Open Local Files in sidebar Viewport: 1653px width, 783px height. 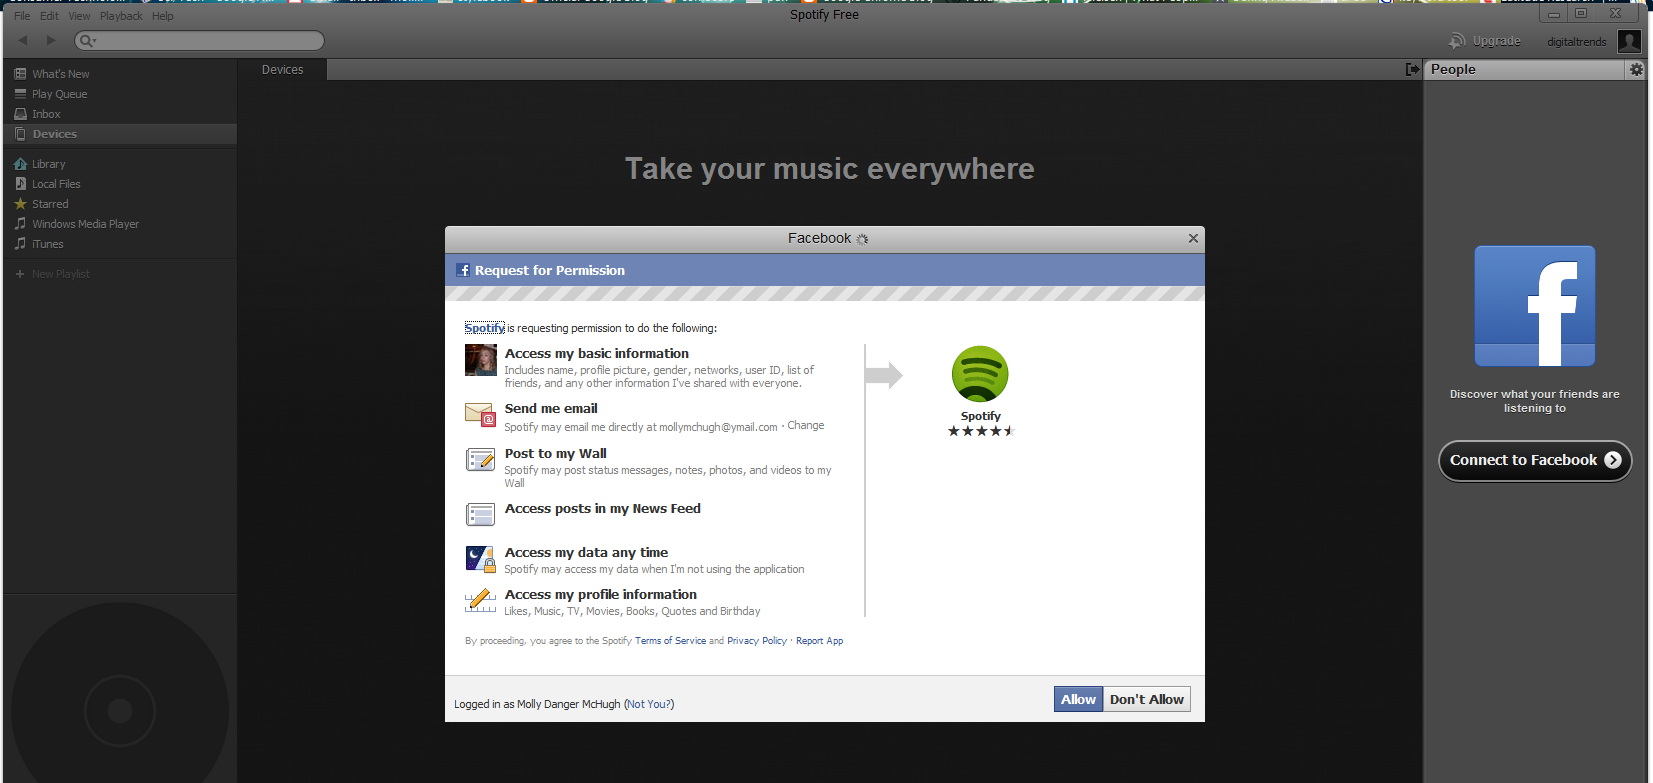[56, 184]
